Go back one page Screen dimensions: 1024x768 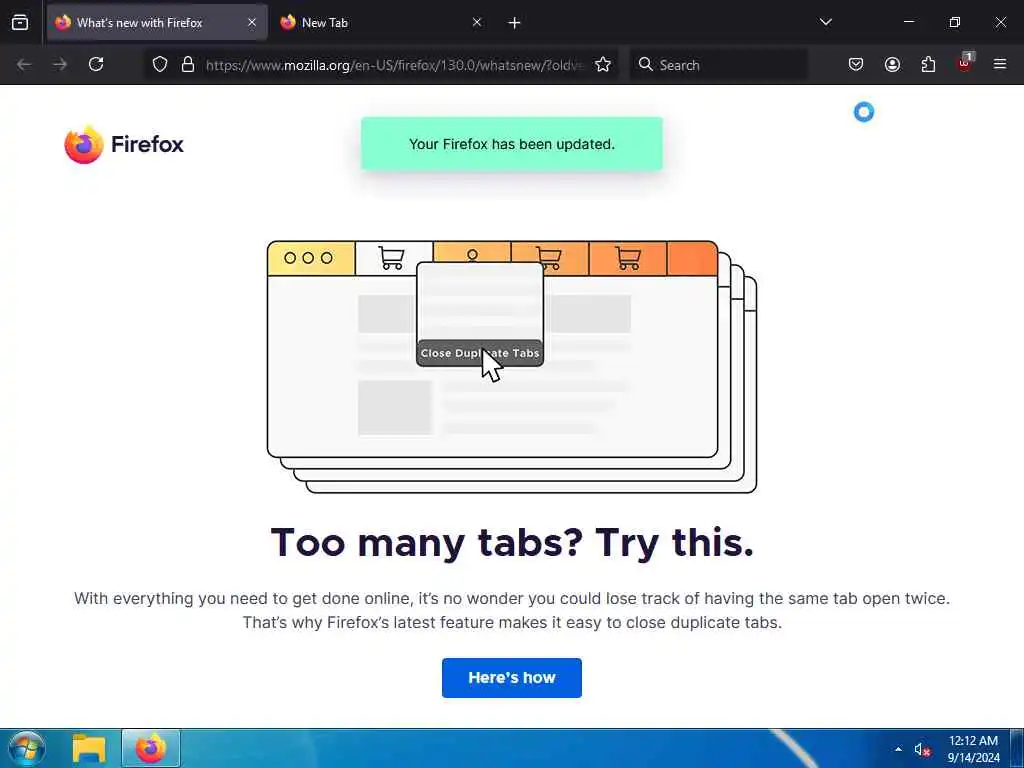[x=24, y=64]
